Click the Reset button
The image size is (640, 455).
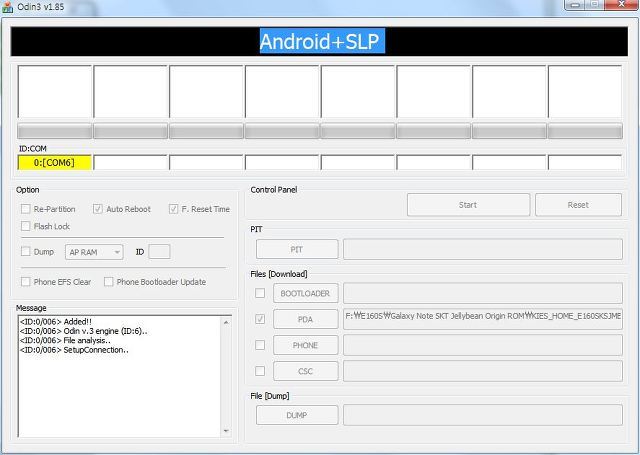click(x=578, y=205)
